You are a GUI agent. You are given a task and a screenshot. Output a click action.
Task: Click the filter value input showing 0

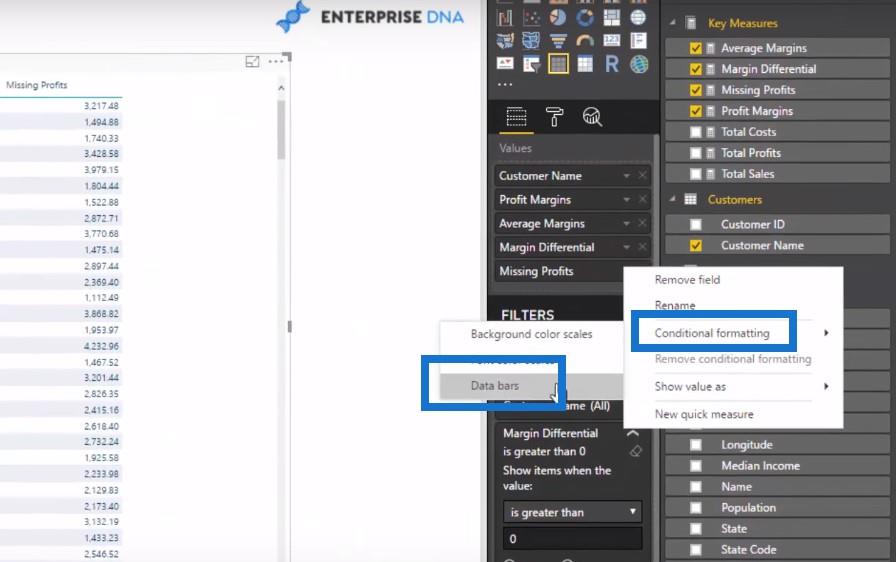click(x=572, y=539)
